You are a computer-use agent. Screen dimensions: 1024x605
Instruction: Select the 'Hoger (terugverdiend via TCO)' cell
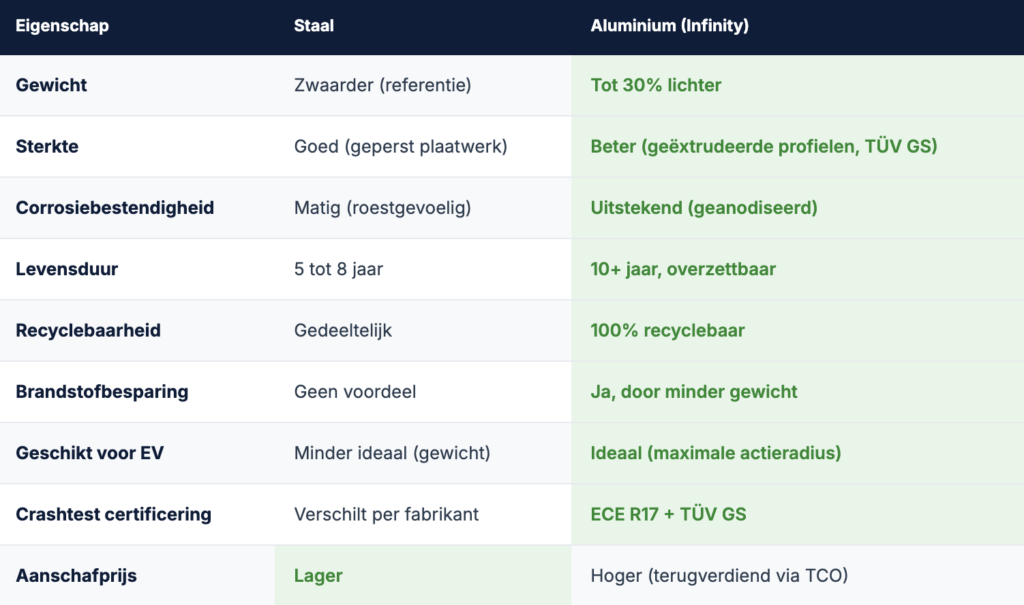tap(719, 575)
